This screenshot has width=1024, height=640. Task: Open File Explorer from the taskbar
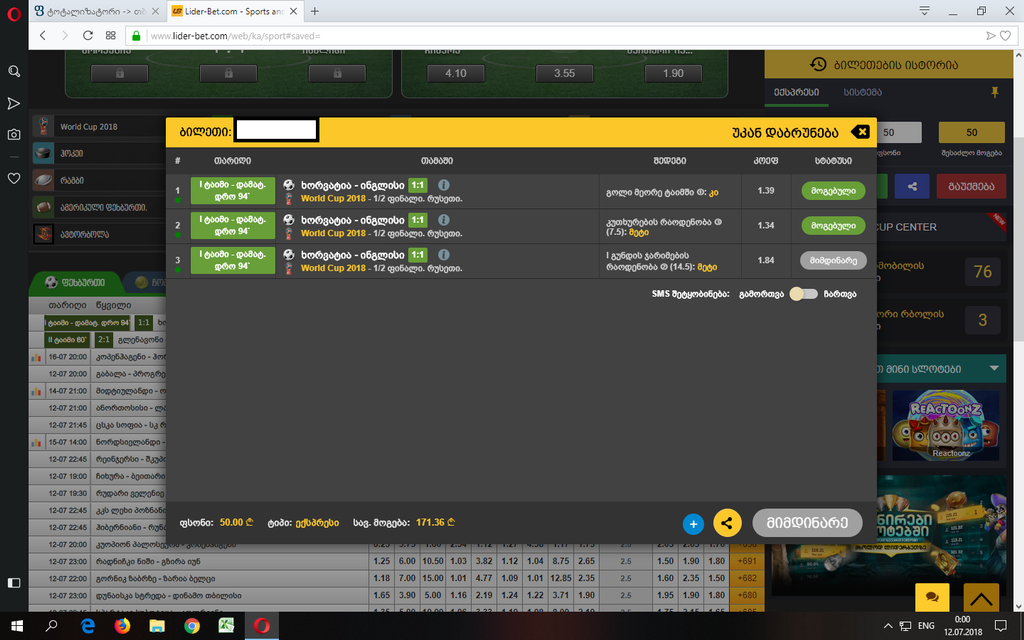157,626
